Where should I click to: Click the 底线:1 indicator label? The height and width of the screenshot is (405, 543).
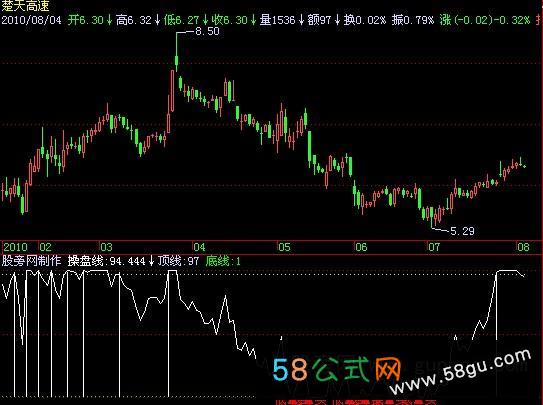[x=223, y=261]
